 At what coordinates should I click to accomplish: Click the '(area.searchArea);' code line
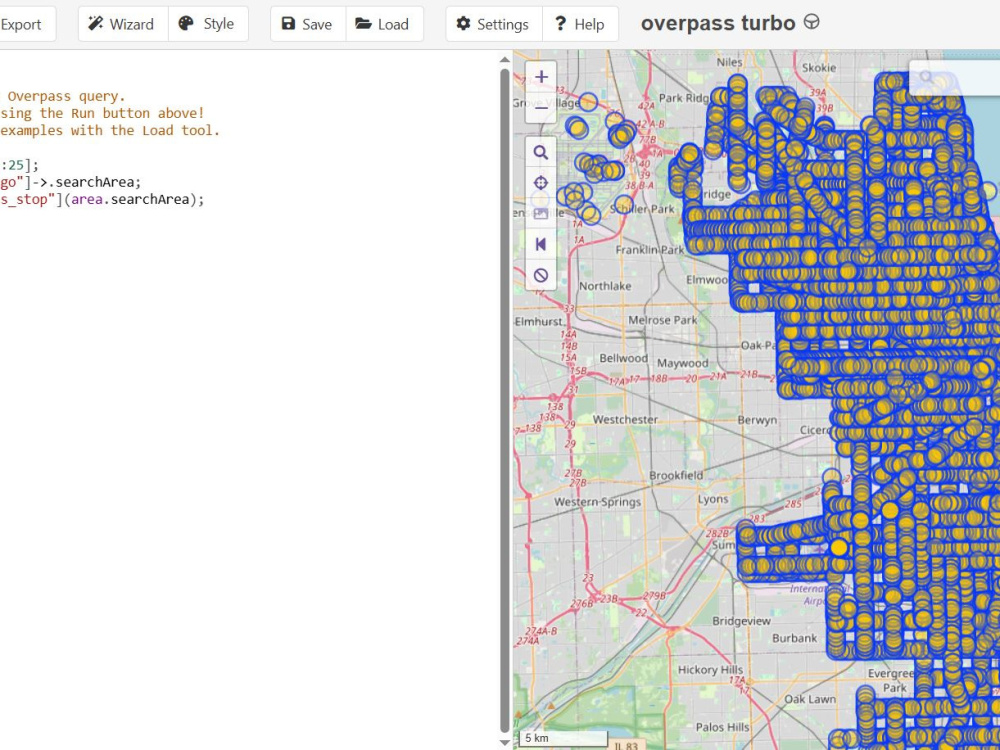tap(102, 200)
